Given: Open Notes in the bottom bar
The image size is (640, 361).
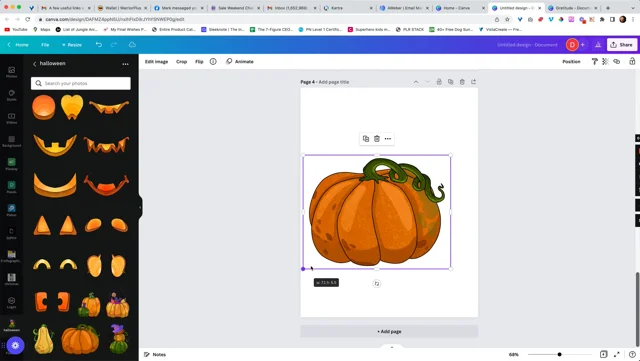Looking at the screenshot, I should coord(155,354).
